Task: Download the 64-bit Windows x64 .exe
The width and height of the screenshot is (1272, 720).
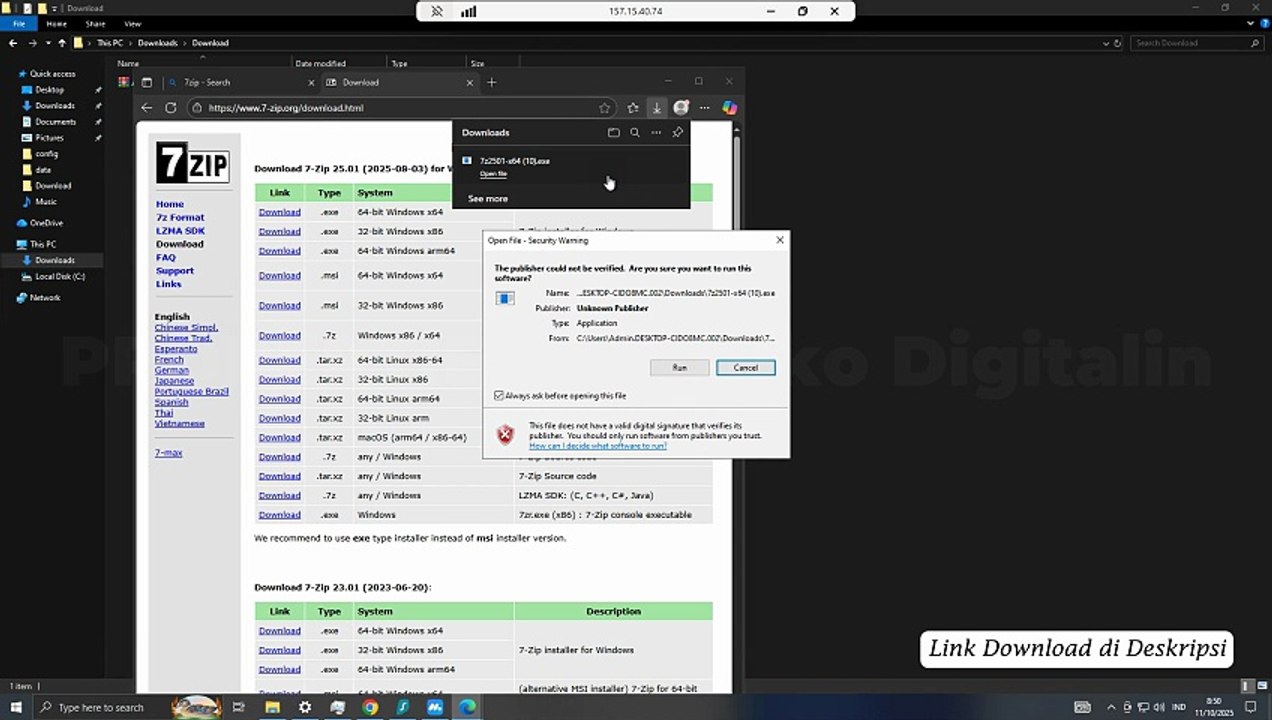Action: (279, 212)
